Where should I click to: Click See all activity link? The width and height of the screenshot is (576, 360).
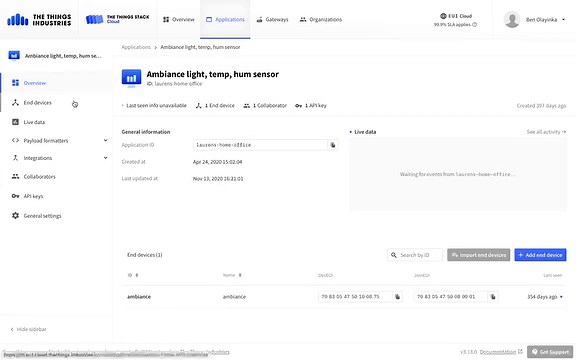[x=546, y=132]
